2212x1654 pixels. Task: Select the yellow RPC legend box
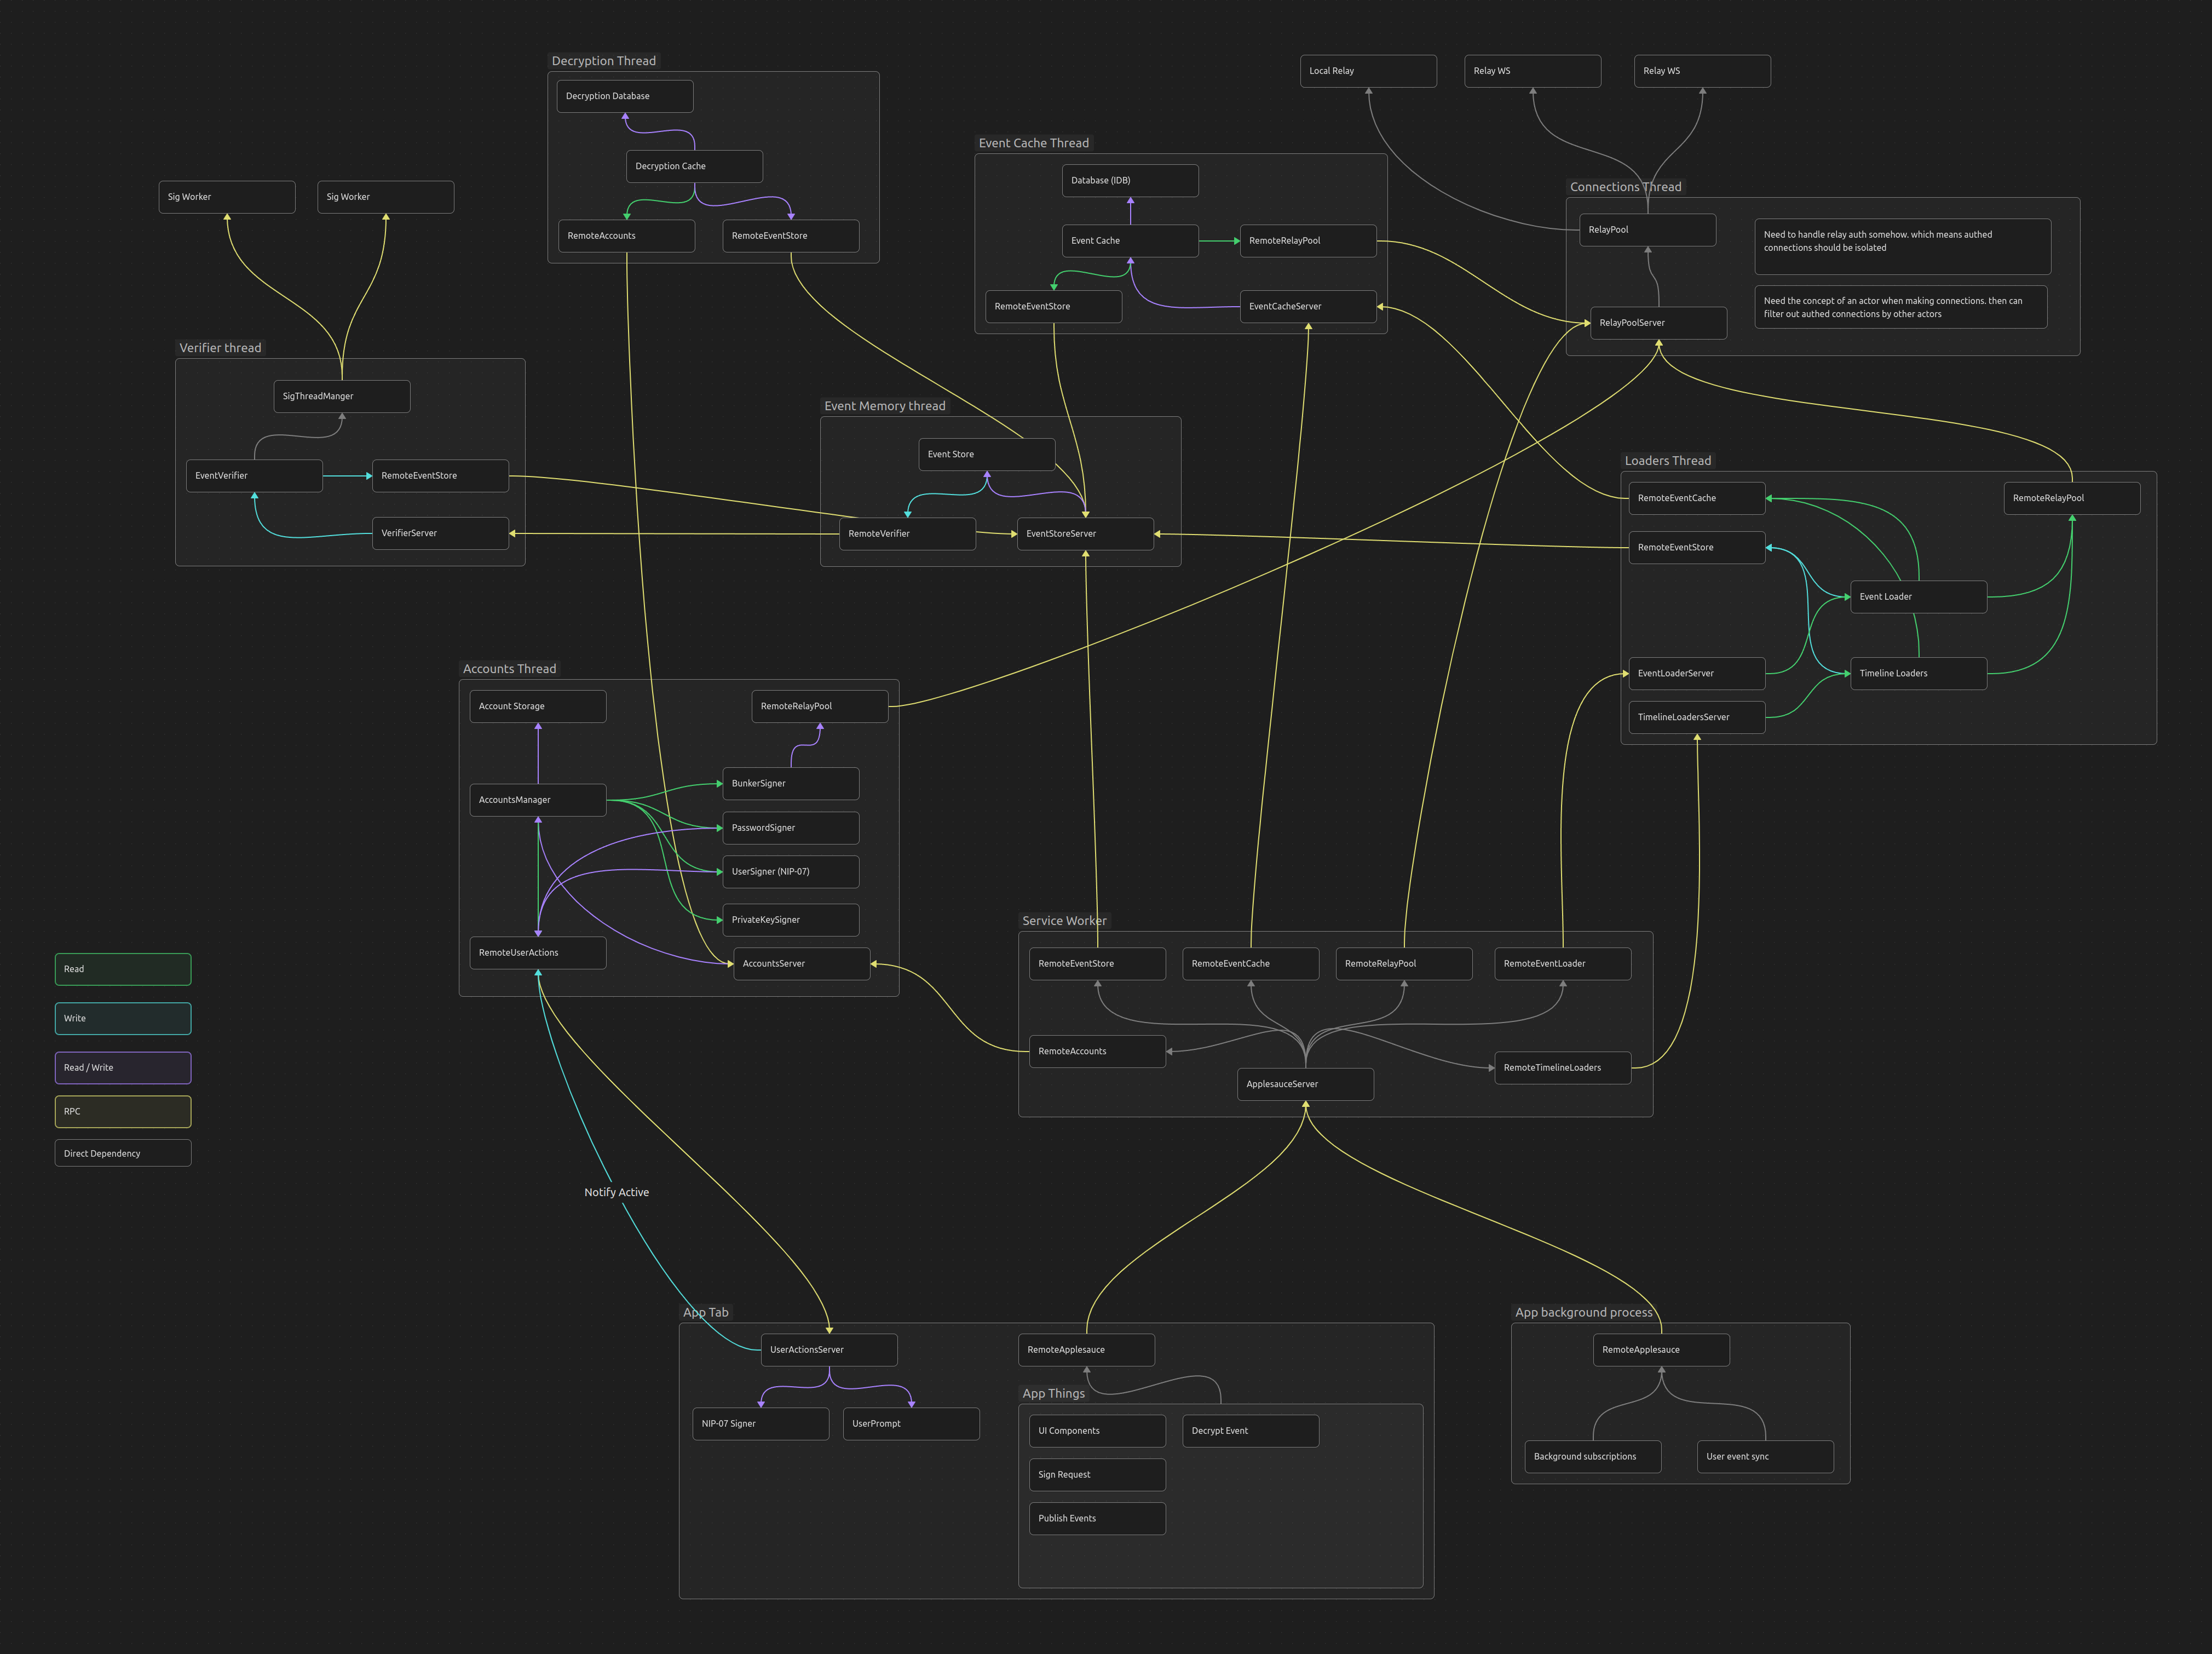click(x=122, y=1111)
